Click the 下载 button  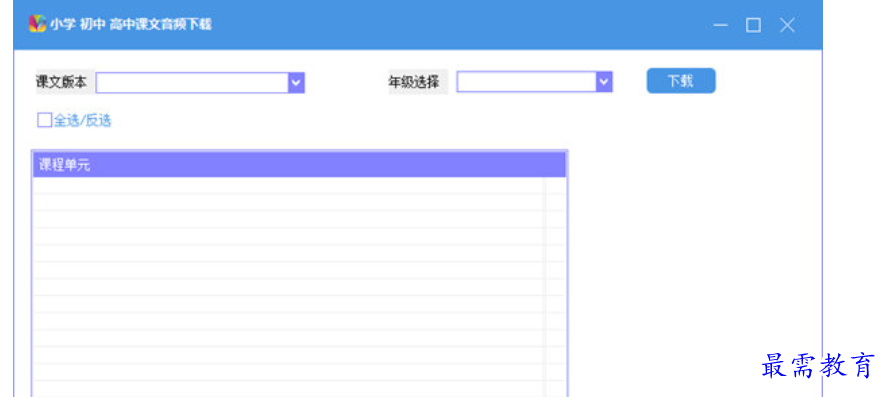coord(681,81)
